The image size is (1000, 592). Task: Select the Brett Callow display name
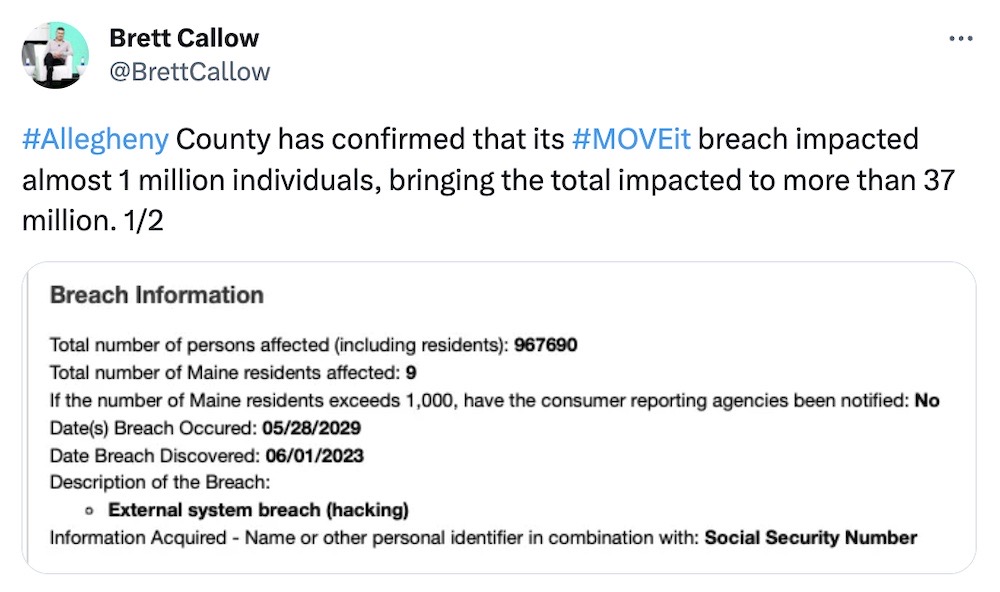point(186,38)
